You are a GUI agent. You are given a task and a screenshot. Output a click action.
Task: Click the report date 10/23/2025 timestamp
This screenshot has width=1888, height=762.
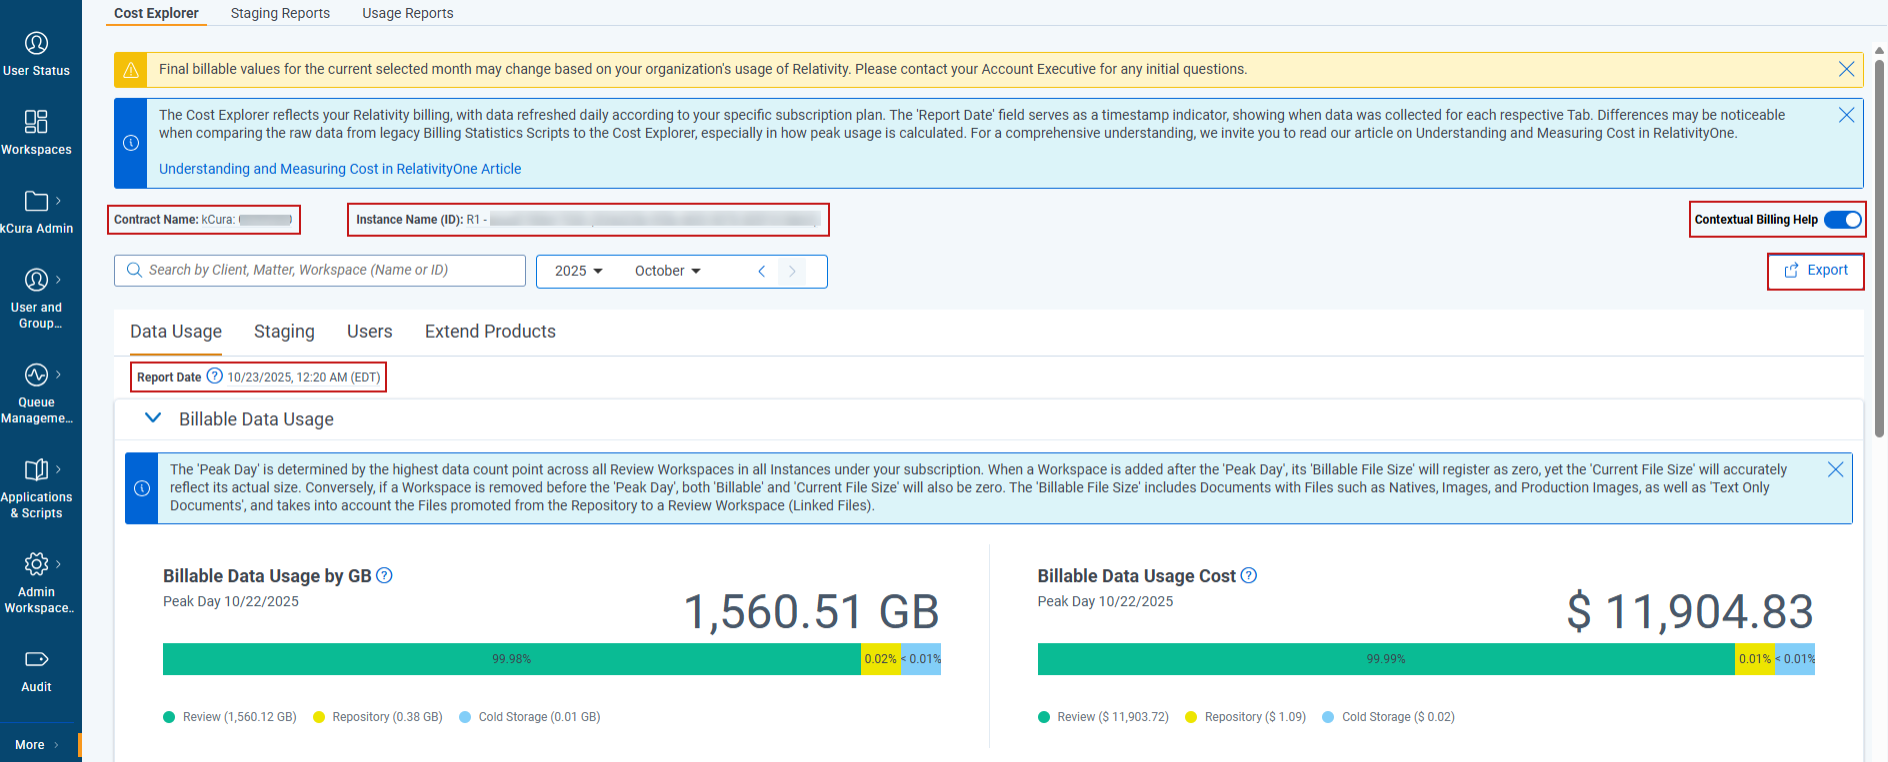pyautogui.click(x=304, y=377)
